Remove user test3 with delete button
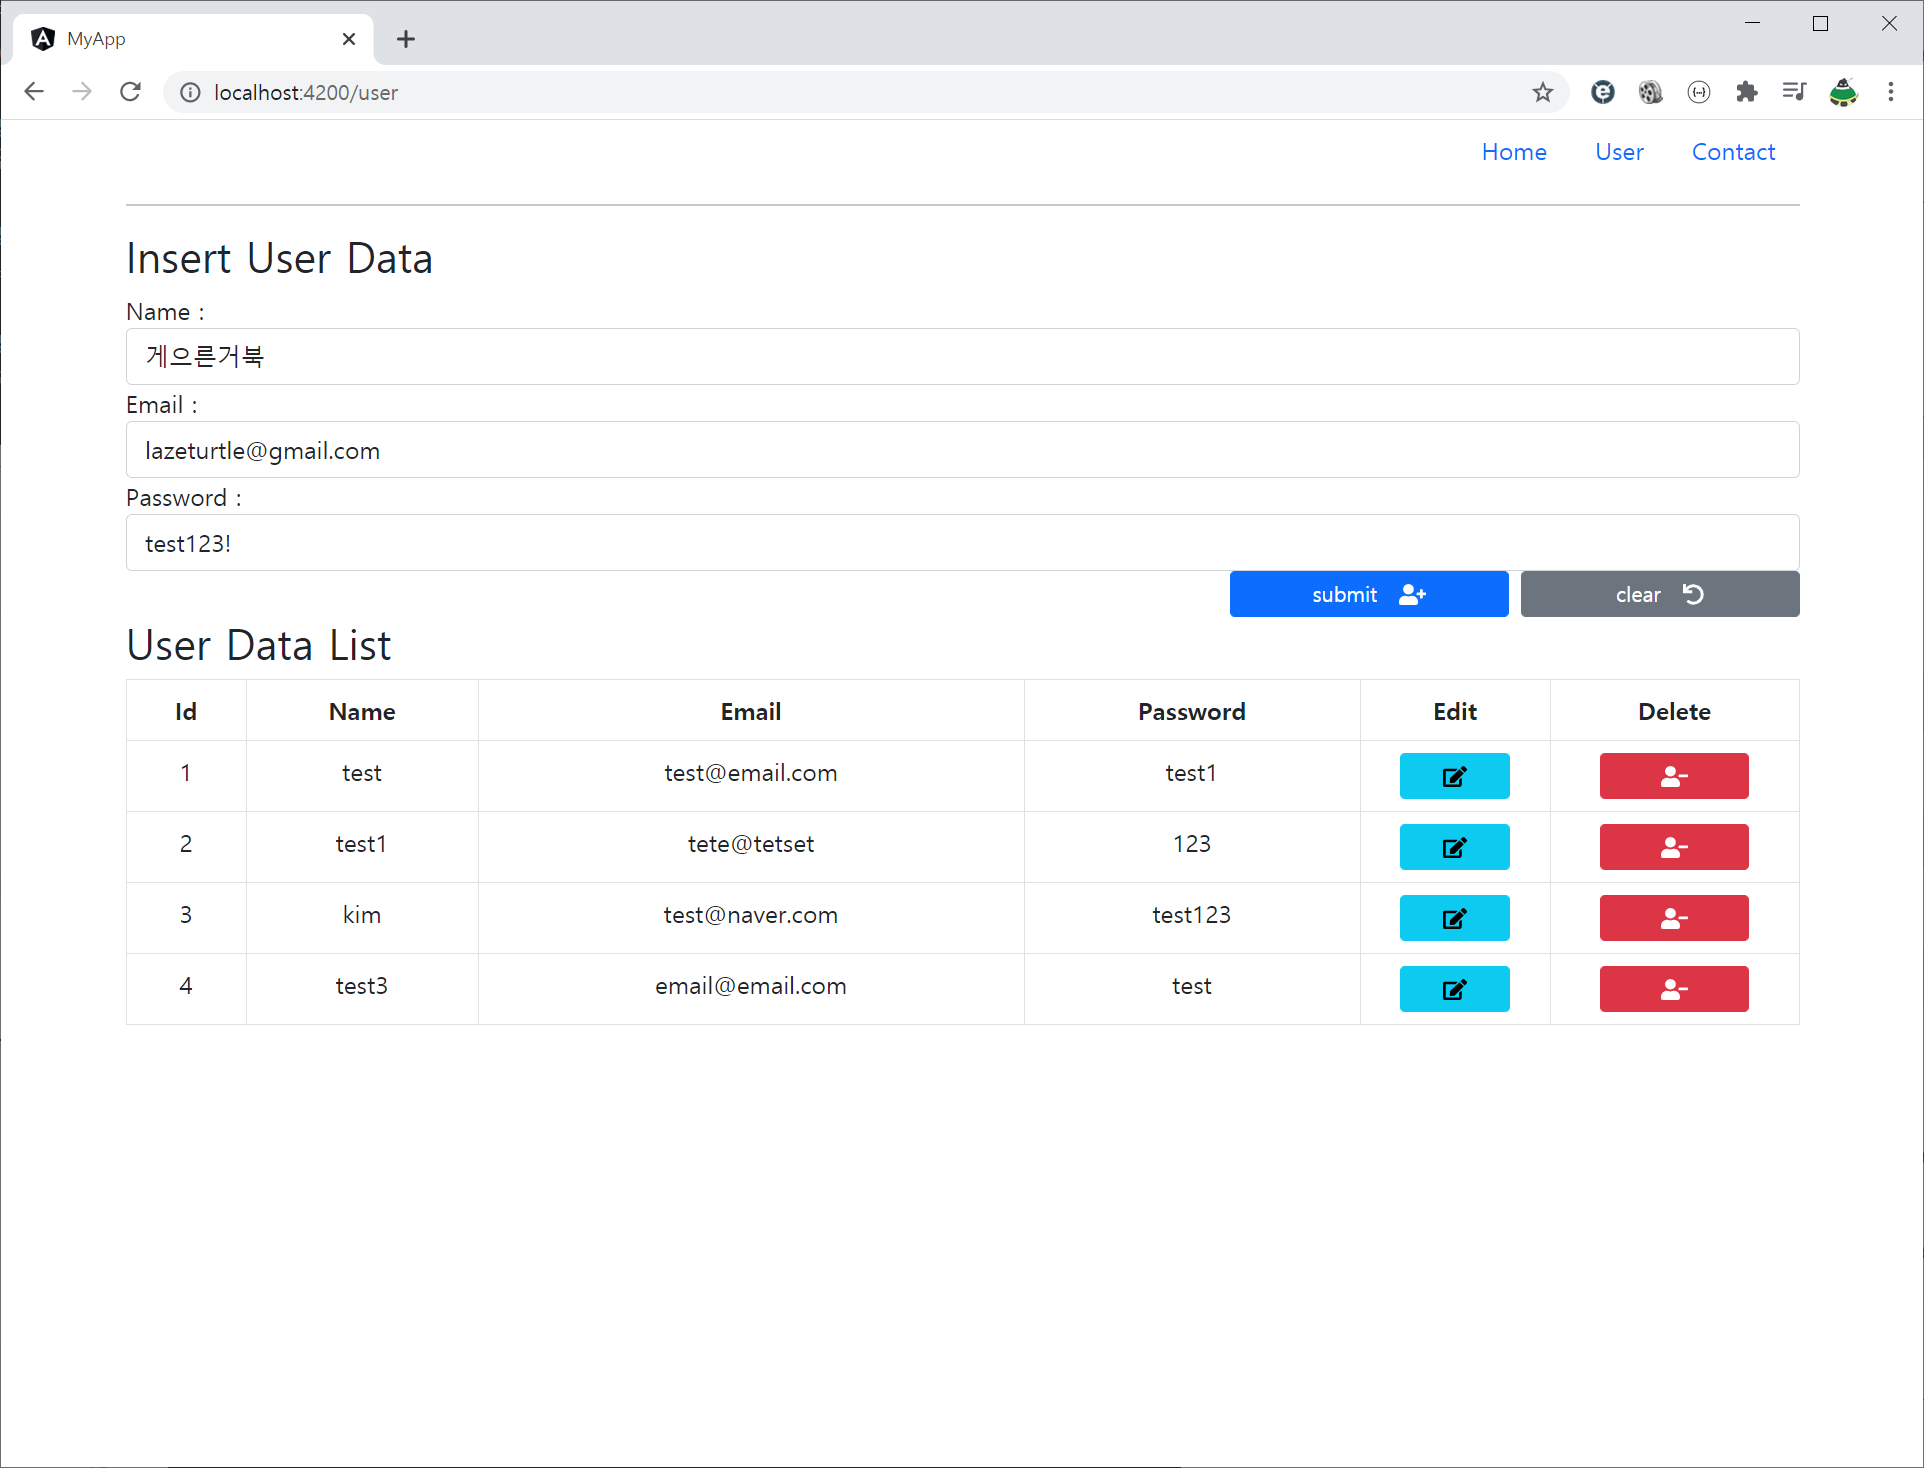Viewport: 1924px width, 1468px height. click(x=1673, y=989)
